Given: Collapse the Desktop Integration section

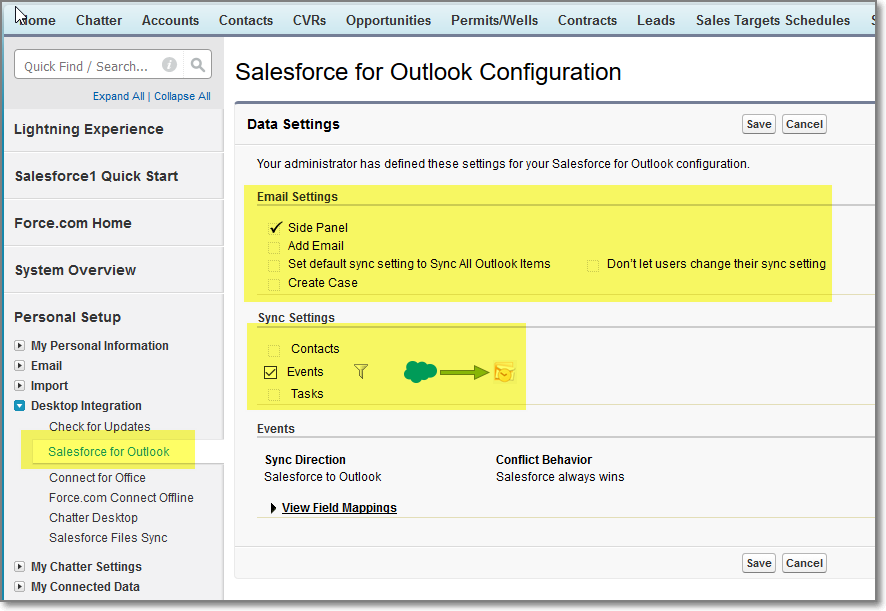Looking at the screenshot, I should point(20,405).
